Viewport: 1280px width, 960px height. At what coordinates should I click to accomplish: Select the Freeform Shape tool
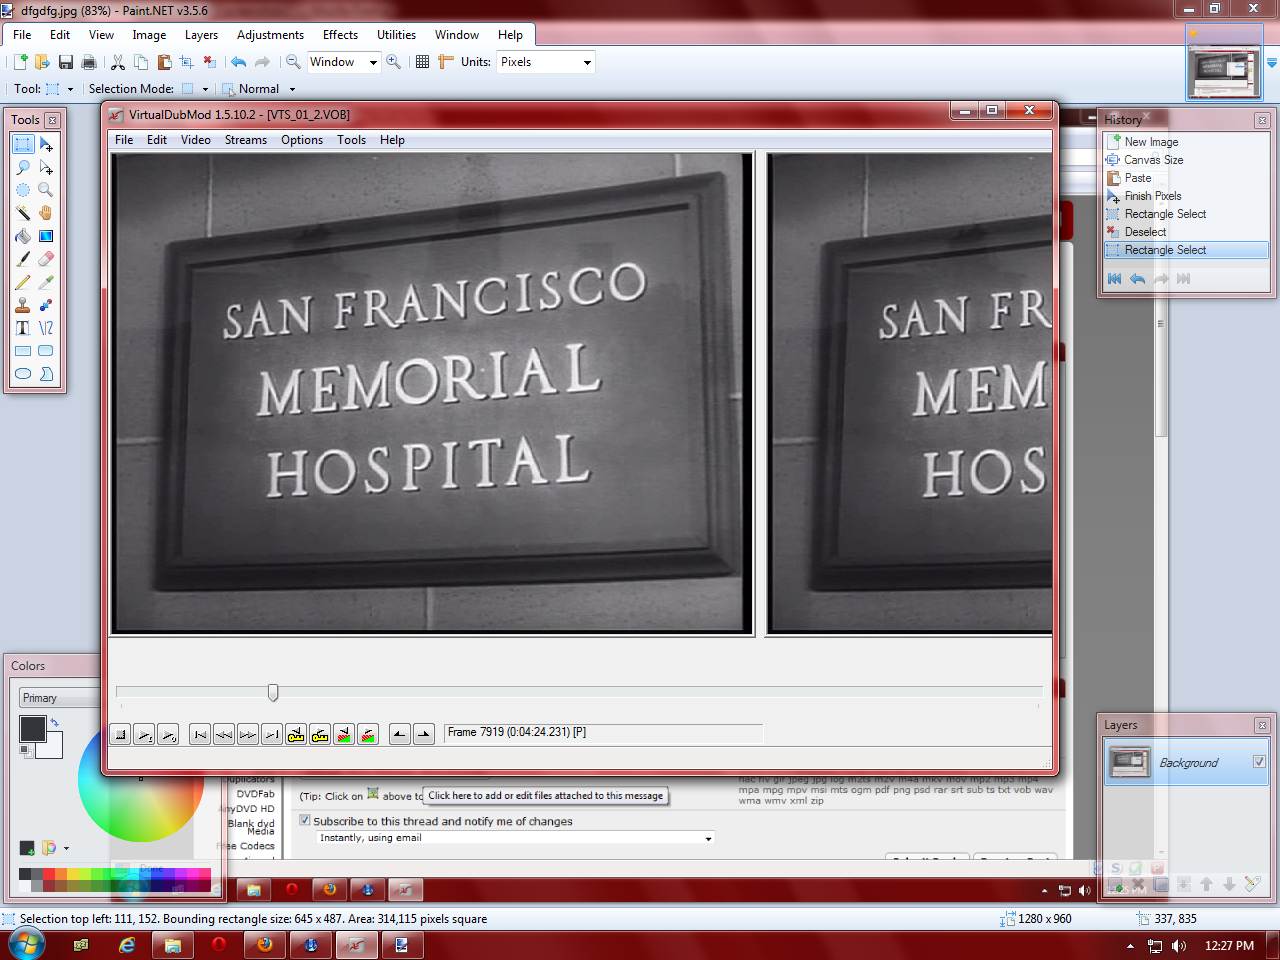tap(46, 374)
